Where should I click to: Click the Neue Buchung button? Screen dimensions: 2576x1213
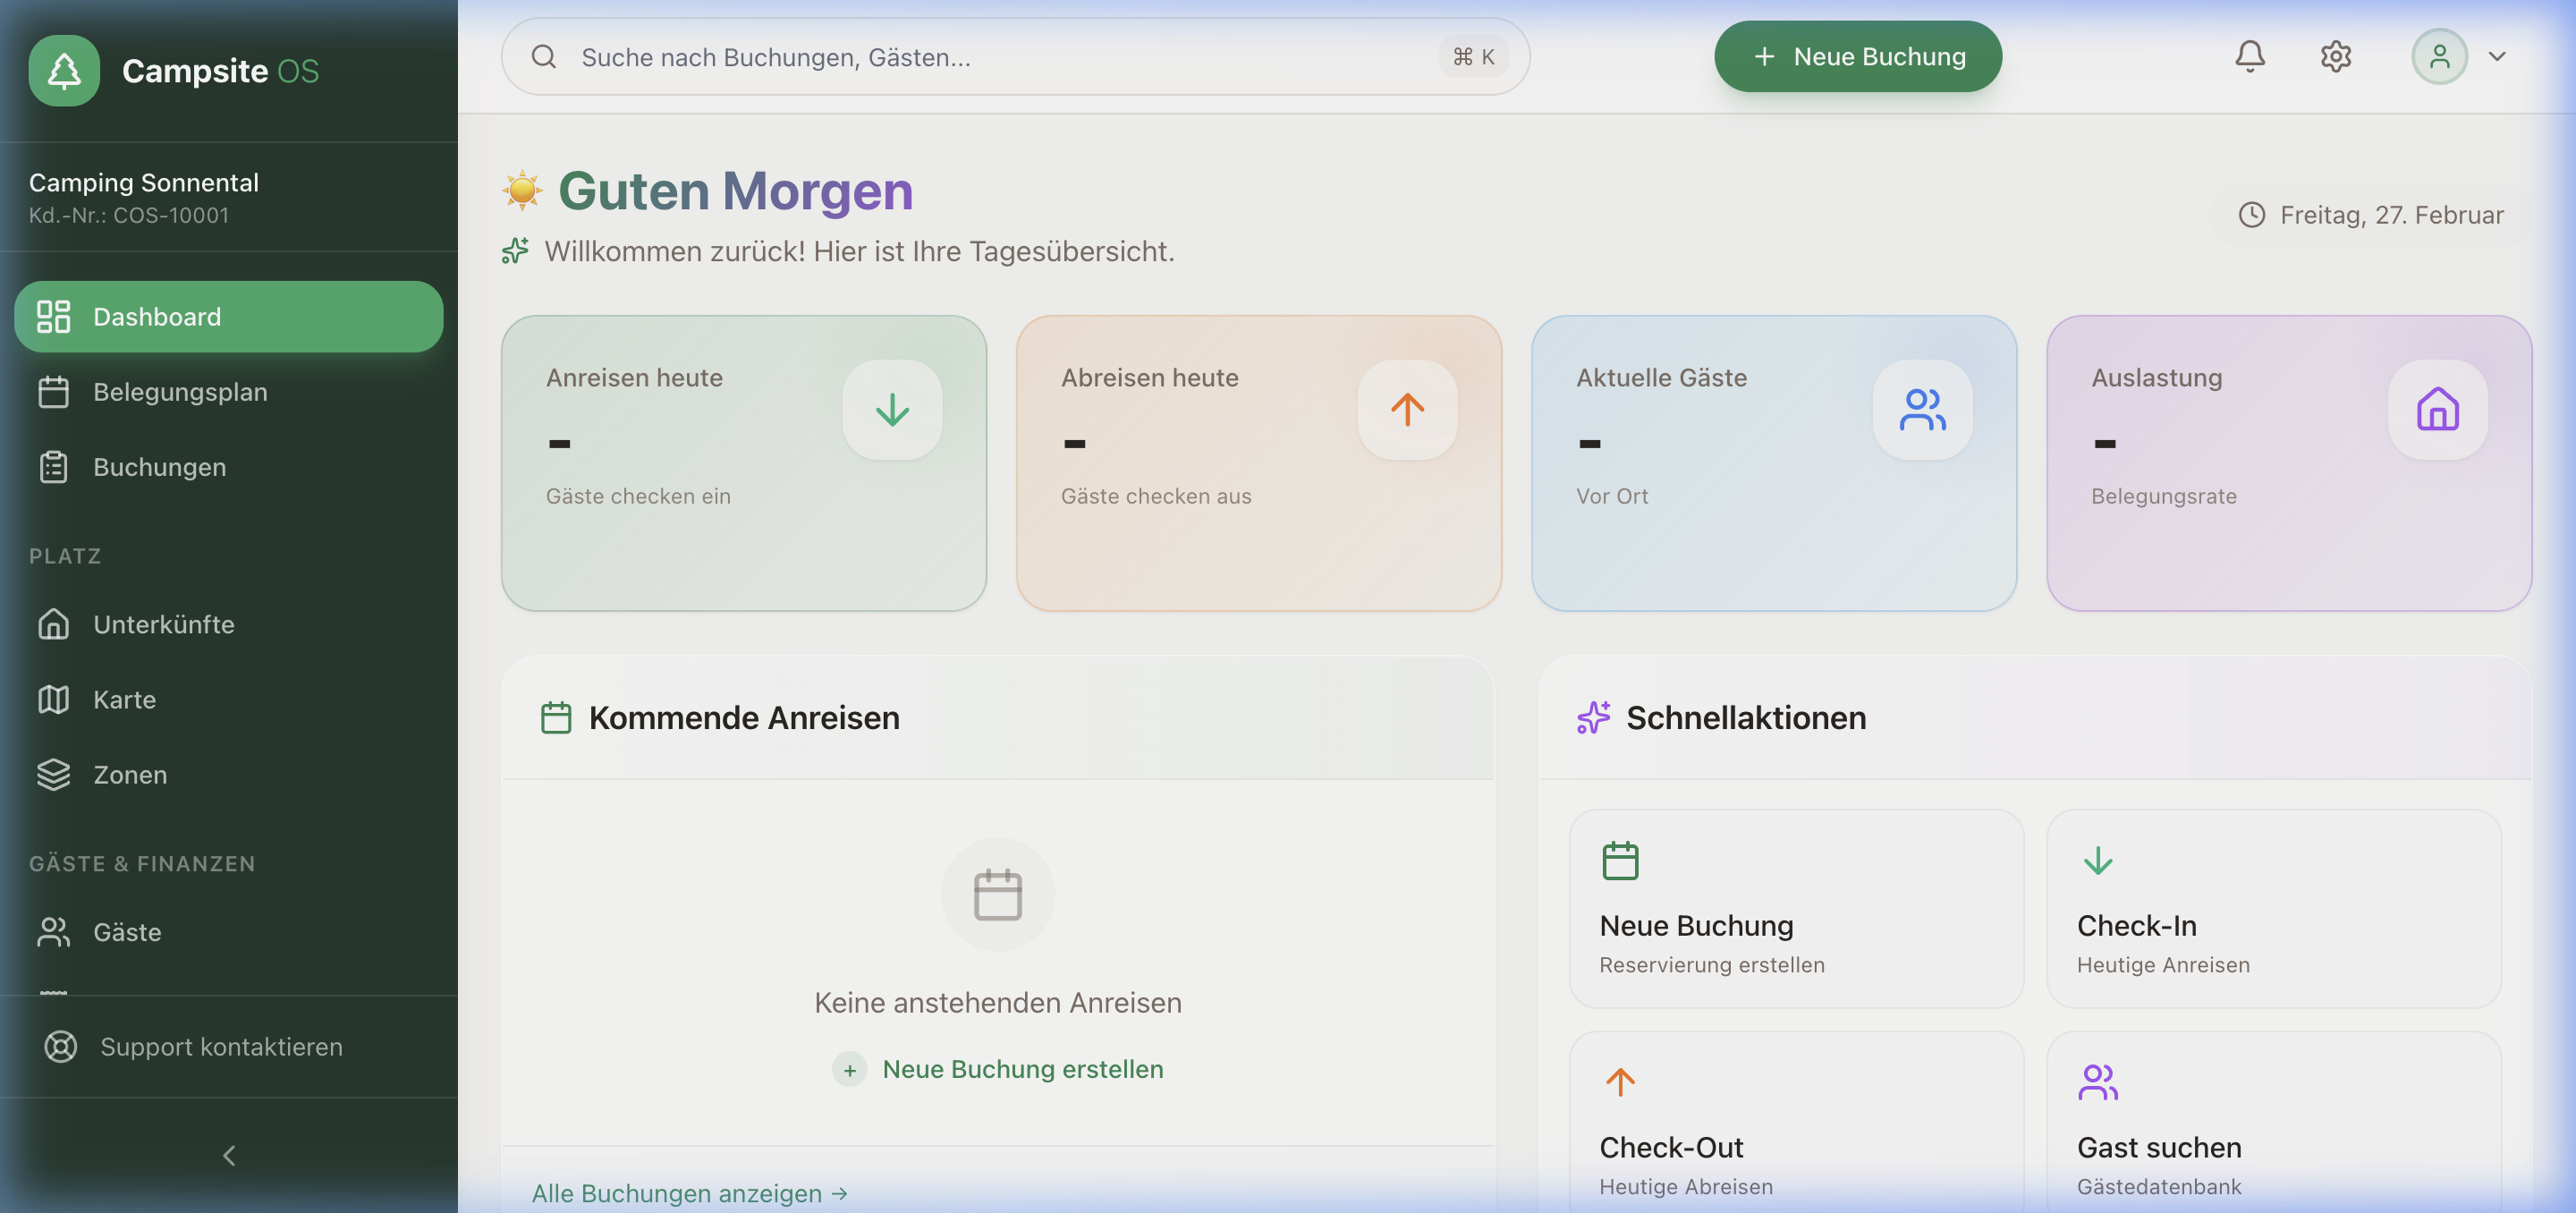[1857, 56]
